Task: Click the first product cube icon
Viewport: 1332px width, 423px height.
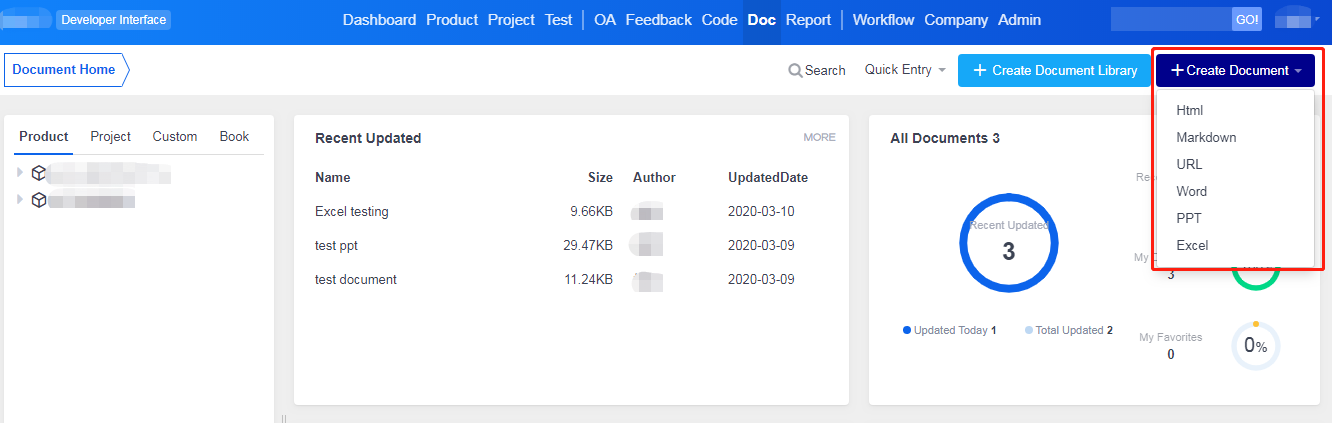Action: pyautogui.click(x=39, y=173)
